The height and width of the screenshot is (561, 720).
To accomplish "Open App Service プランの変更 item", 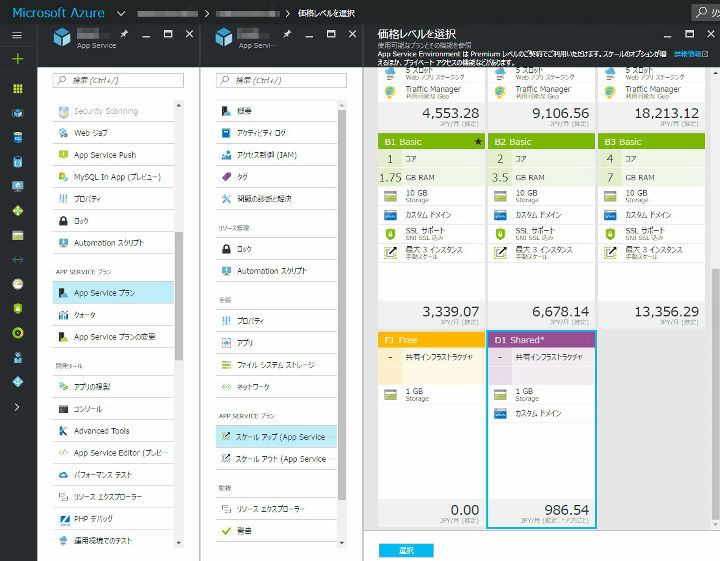I will (x=113, y=337).
